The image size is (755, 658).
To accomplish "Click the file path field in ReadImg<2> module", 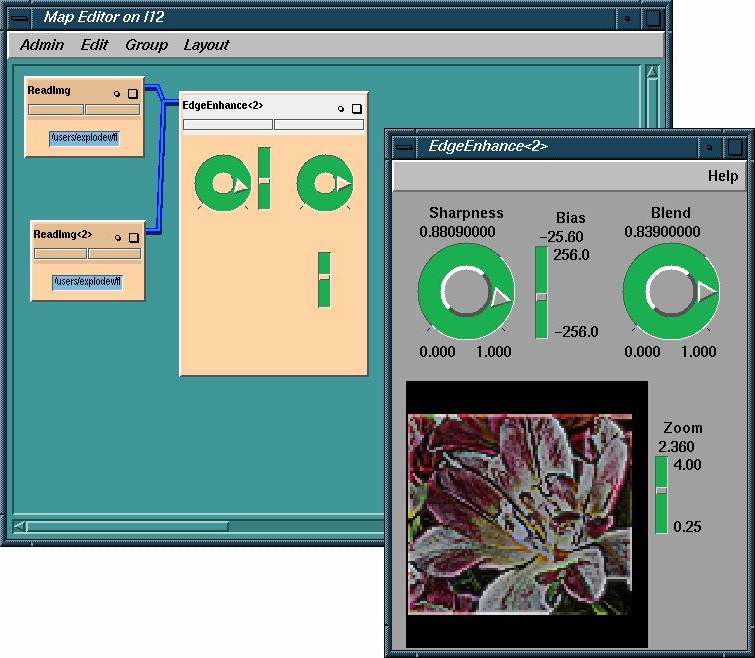I will point(87,282).
